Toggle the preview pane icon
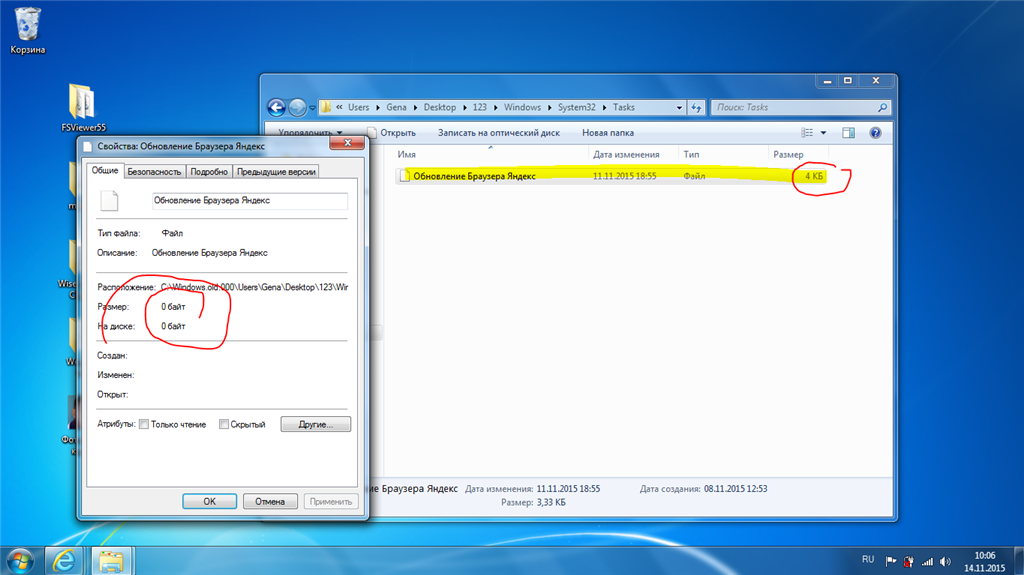This screenshot has width=1024, height=575. tap(848, 133)
